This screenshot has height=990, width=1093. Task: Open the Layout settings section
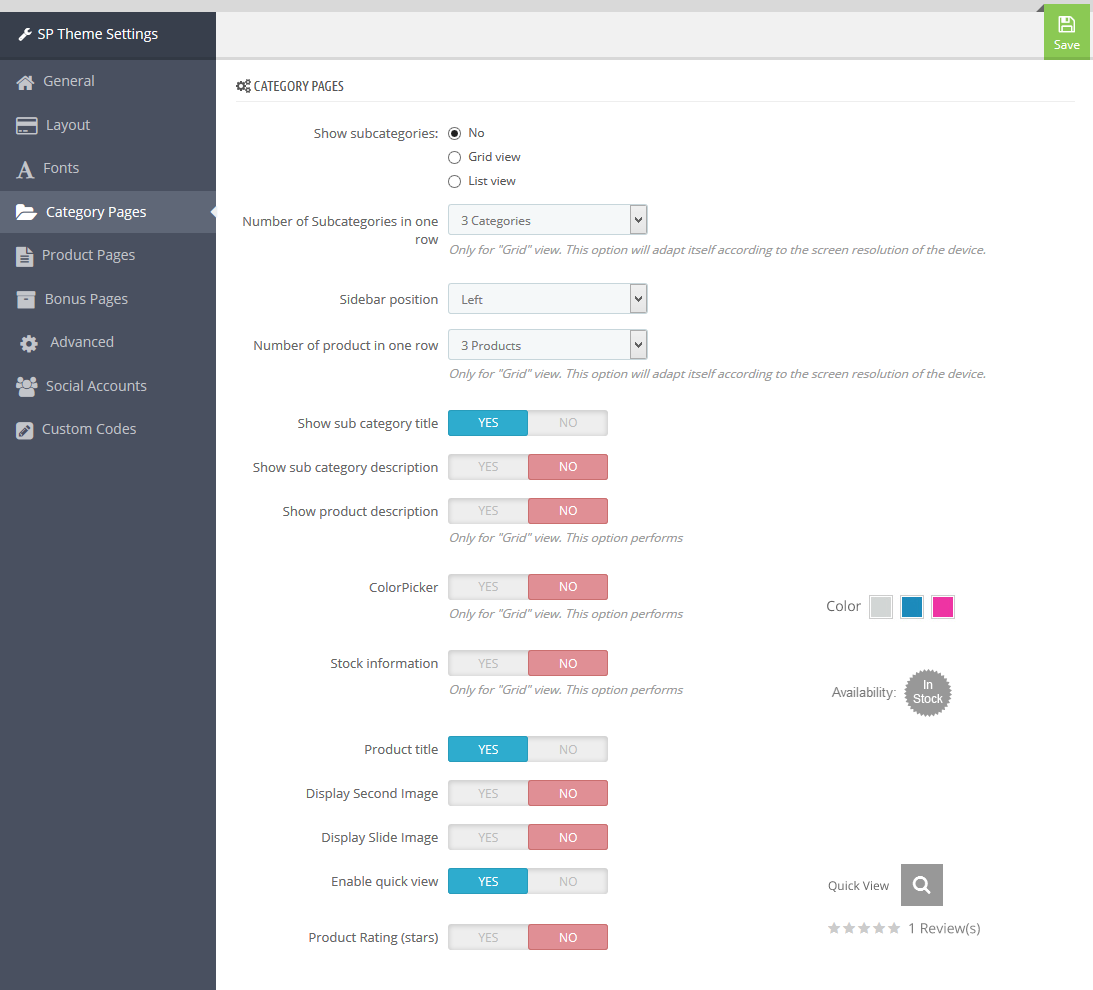[108, 125]
